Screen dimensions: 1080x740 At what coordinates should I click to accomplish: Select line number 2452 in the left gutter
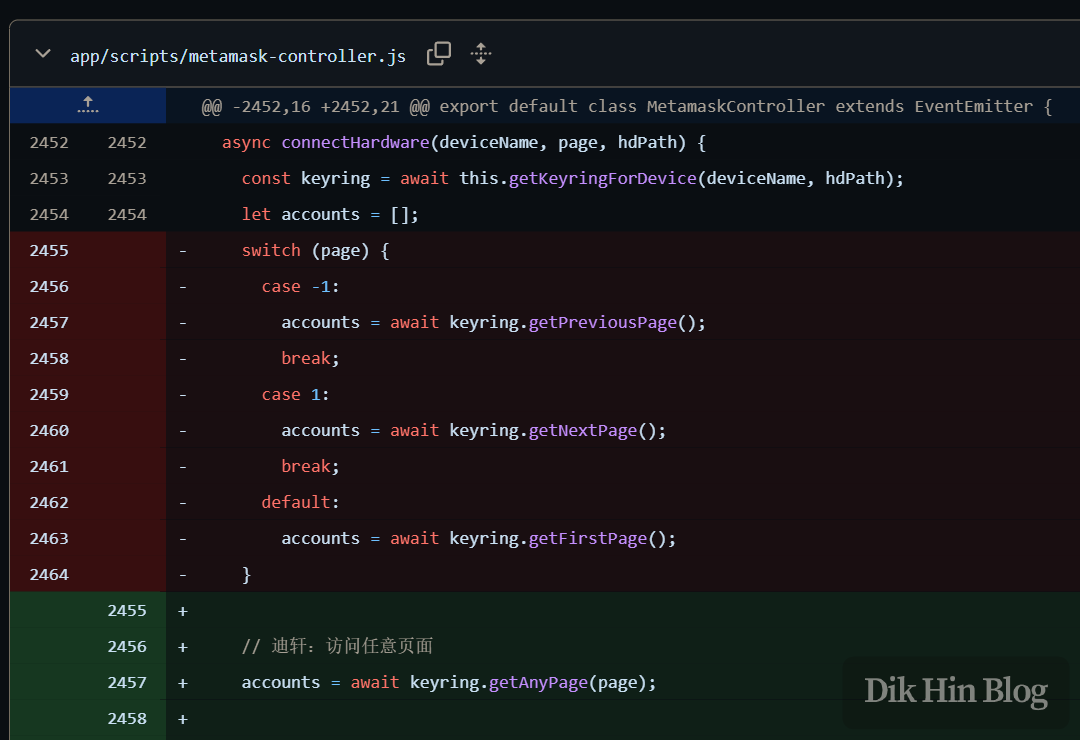pos(49,142)
